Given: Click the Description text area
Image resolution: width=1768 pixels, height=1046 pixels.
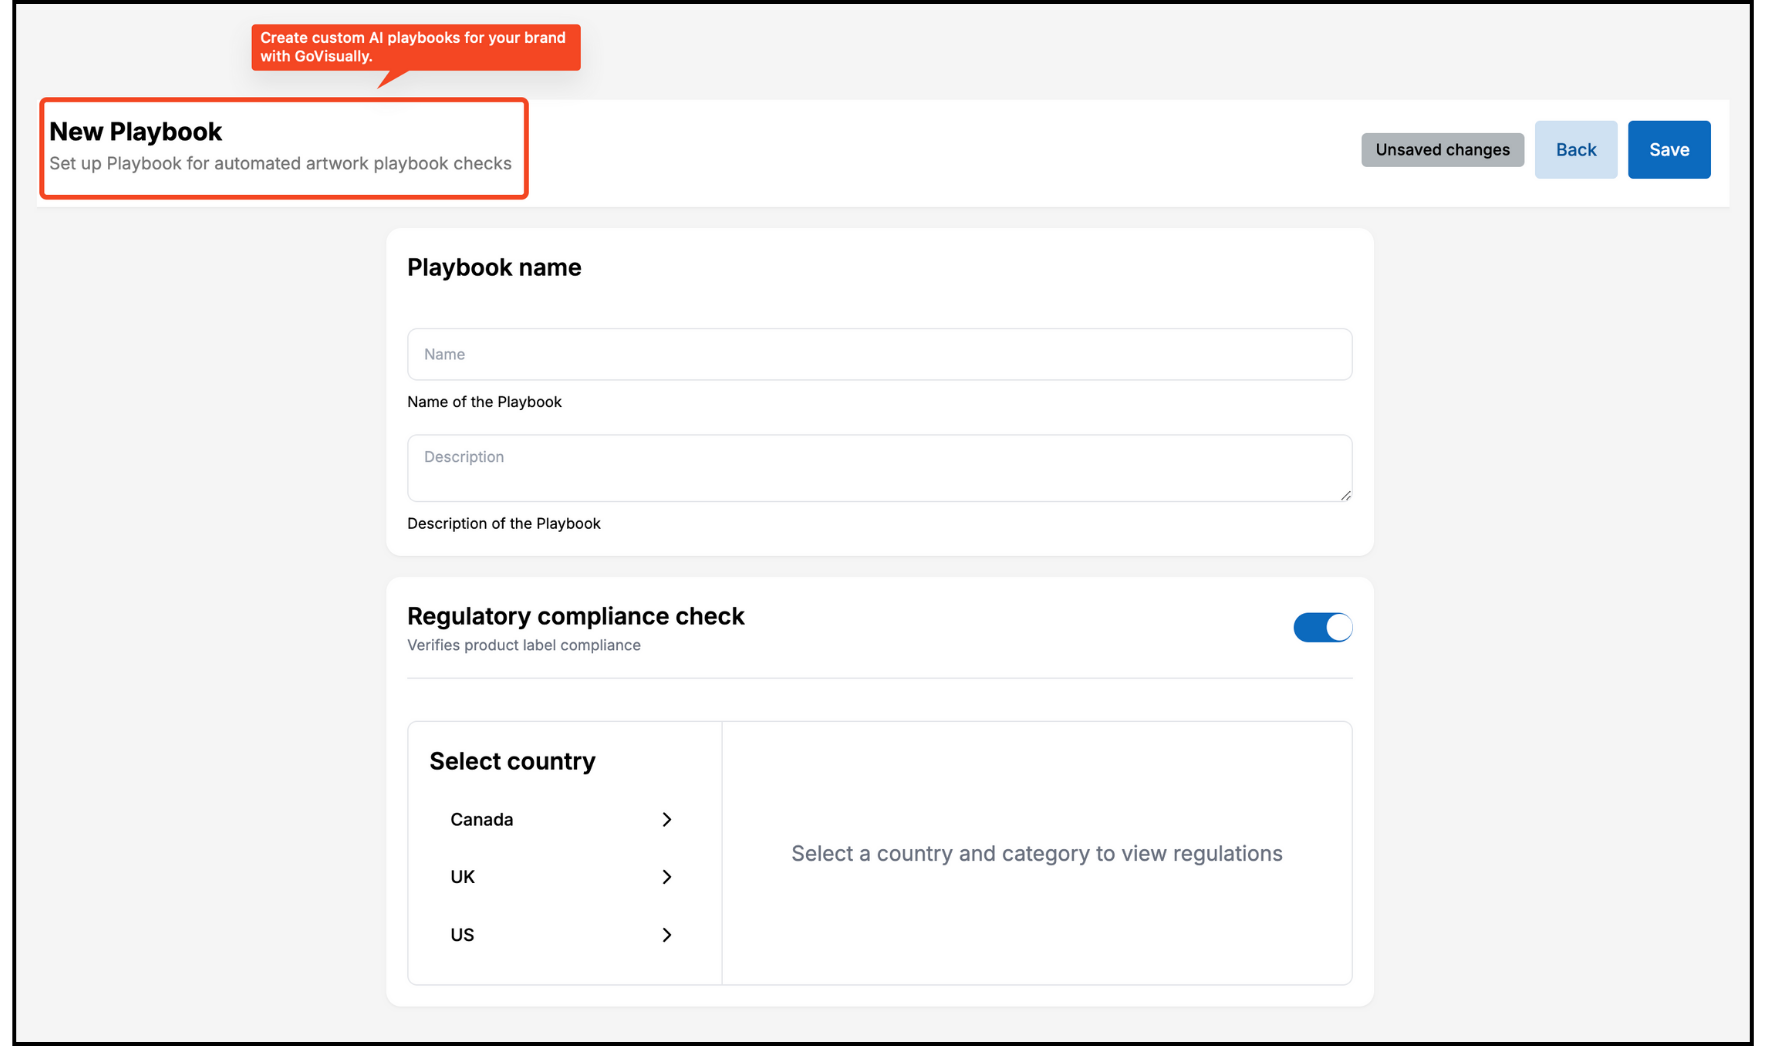Looking at the screenshot, I should pos(878,468).
